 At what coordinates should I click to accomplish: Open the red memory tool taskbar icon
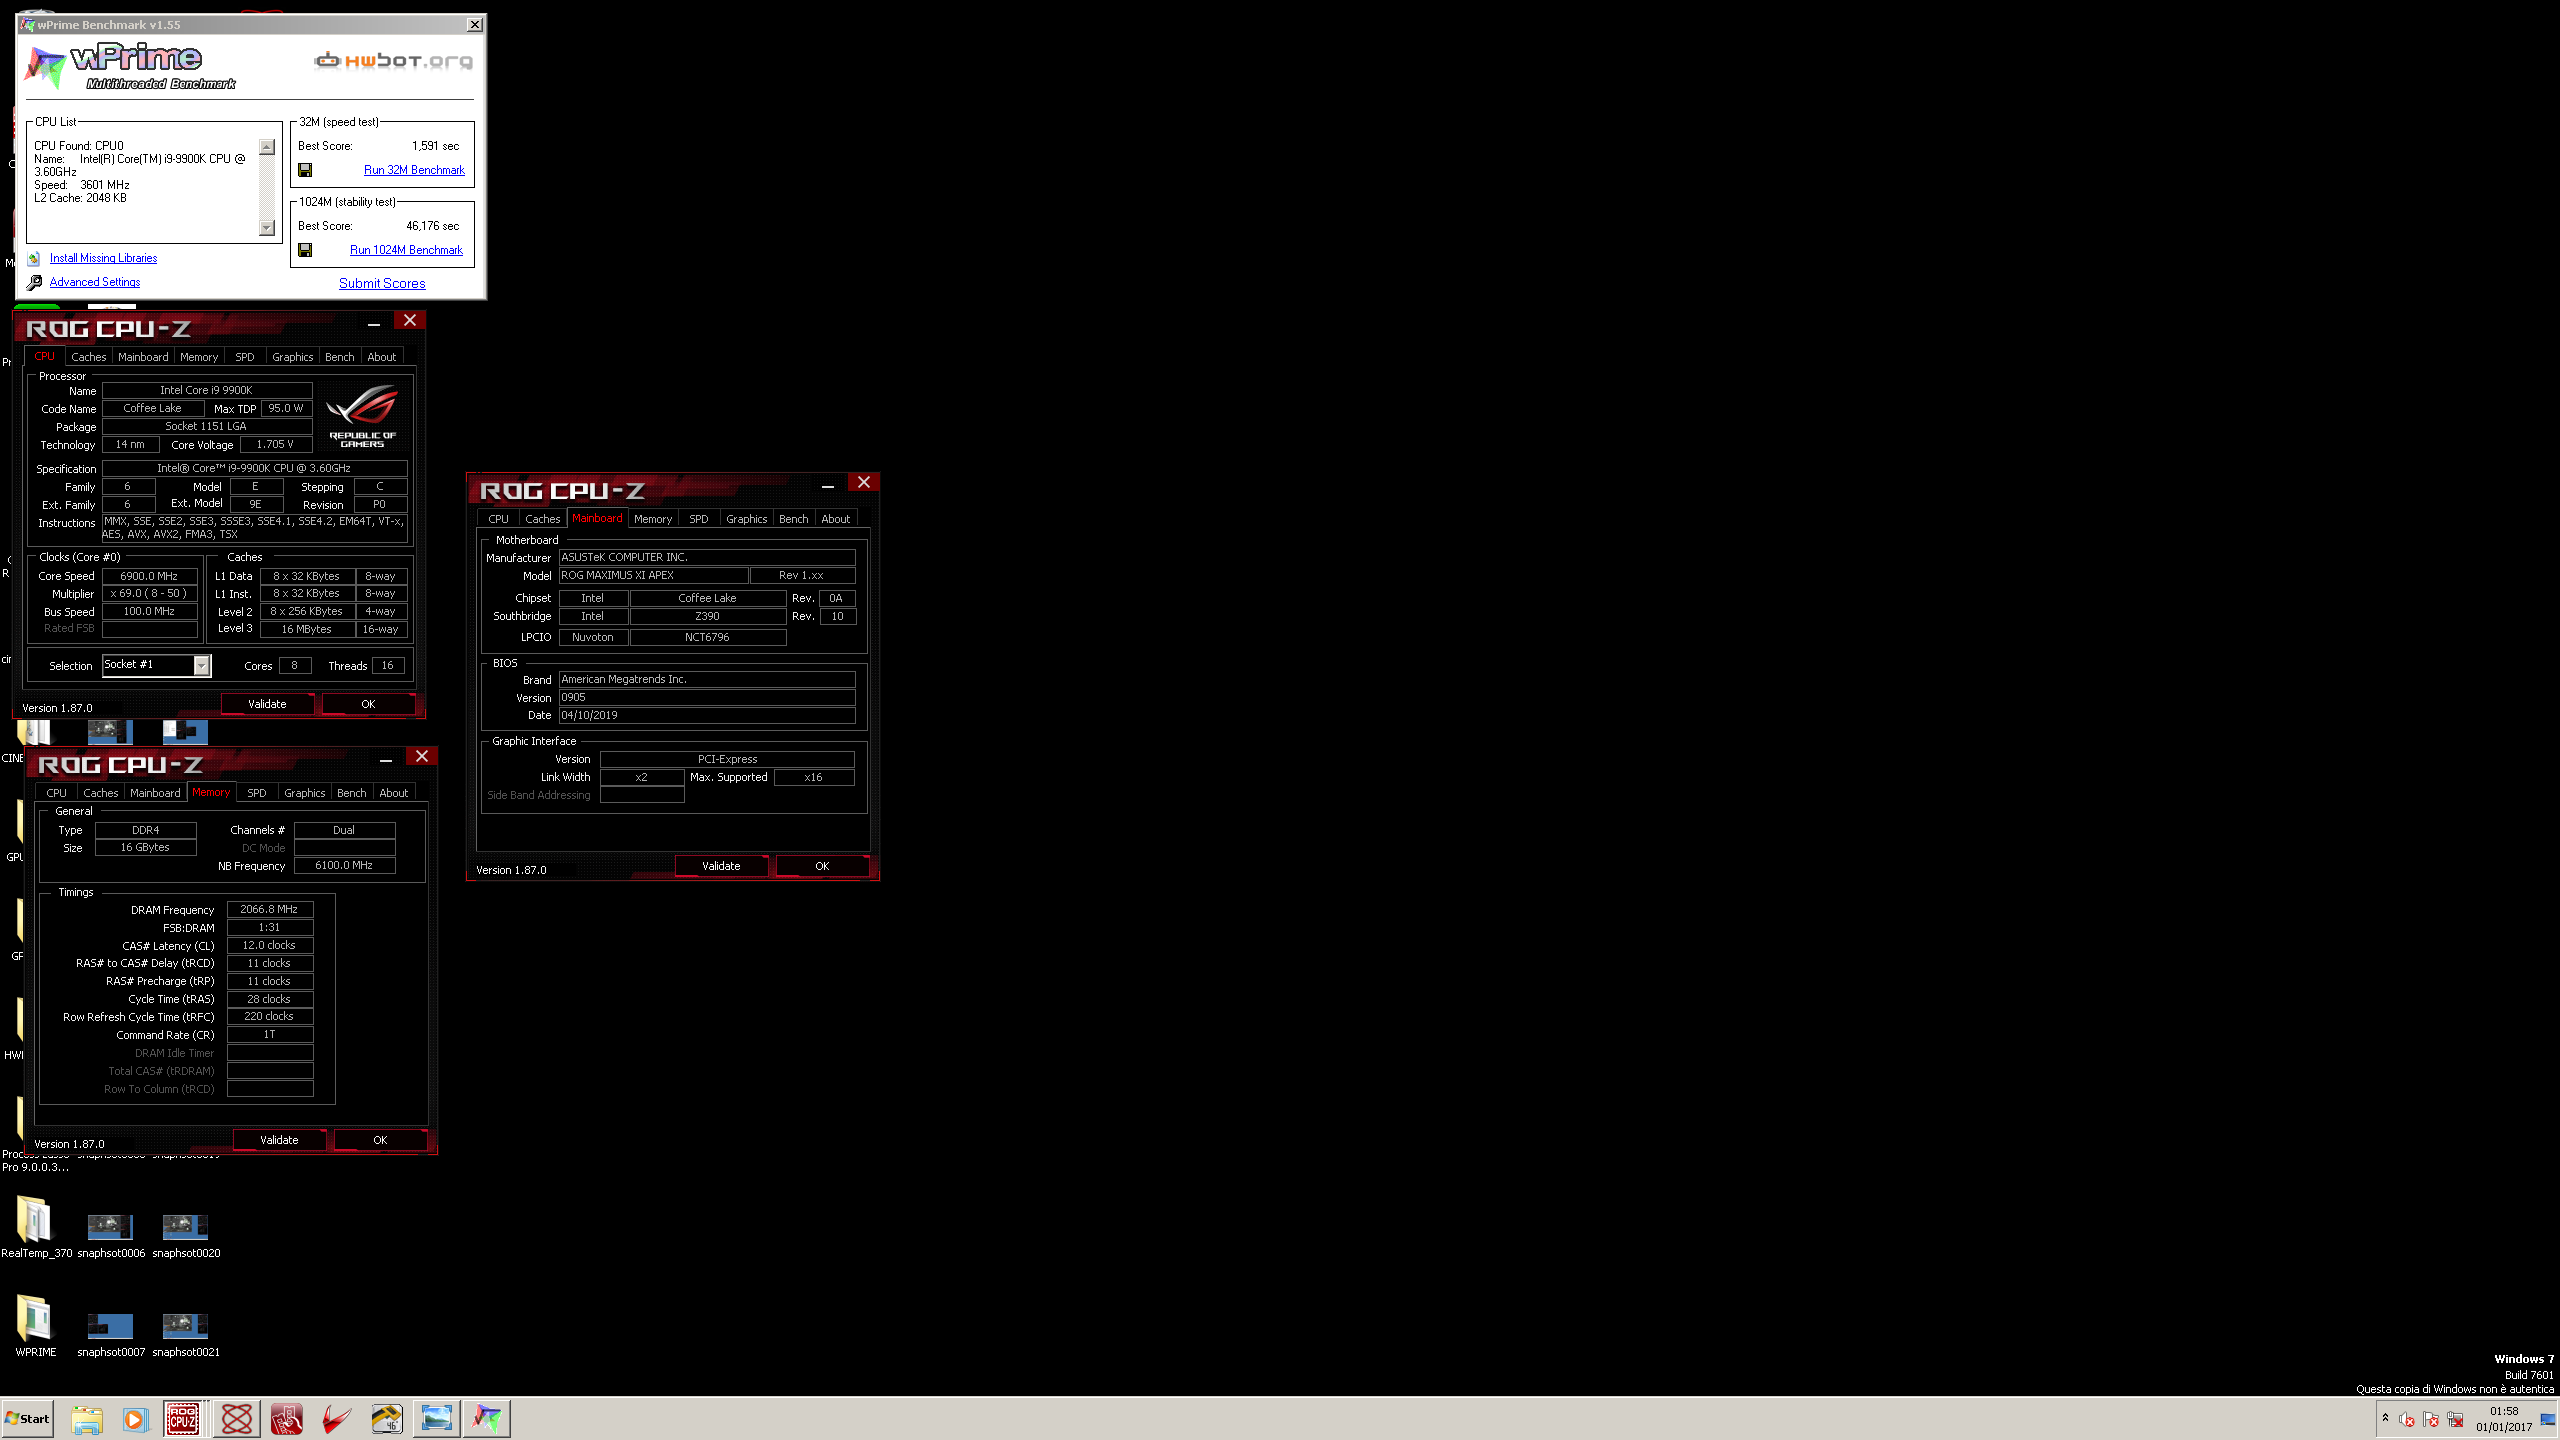coord(287,1418)
